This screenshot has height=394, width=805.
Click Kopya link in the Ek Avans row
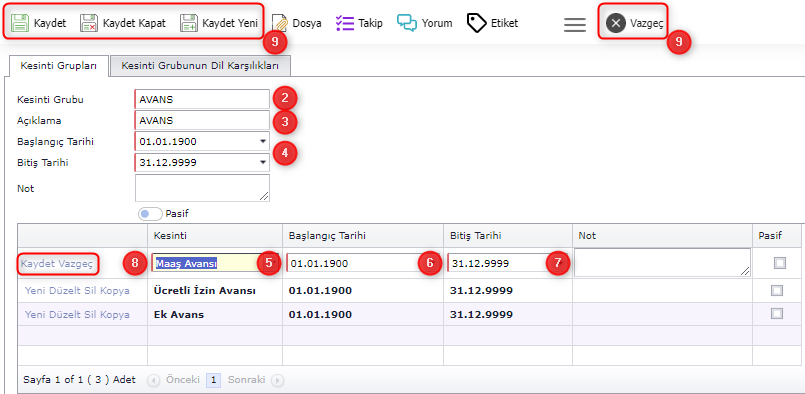pos(113,314)
